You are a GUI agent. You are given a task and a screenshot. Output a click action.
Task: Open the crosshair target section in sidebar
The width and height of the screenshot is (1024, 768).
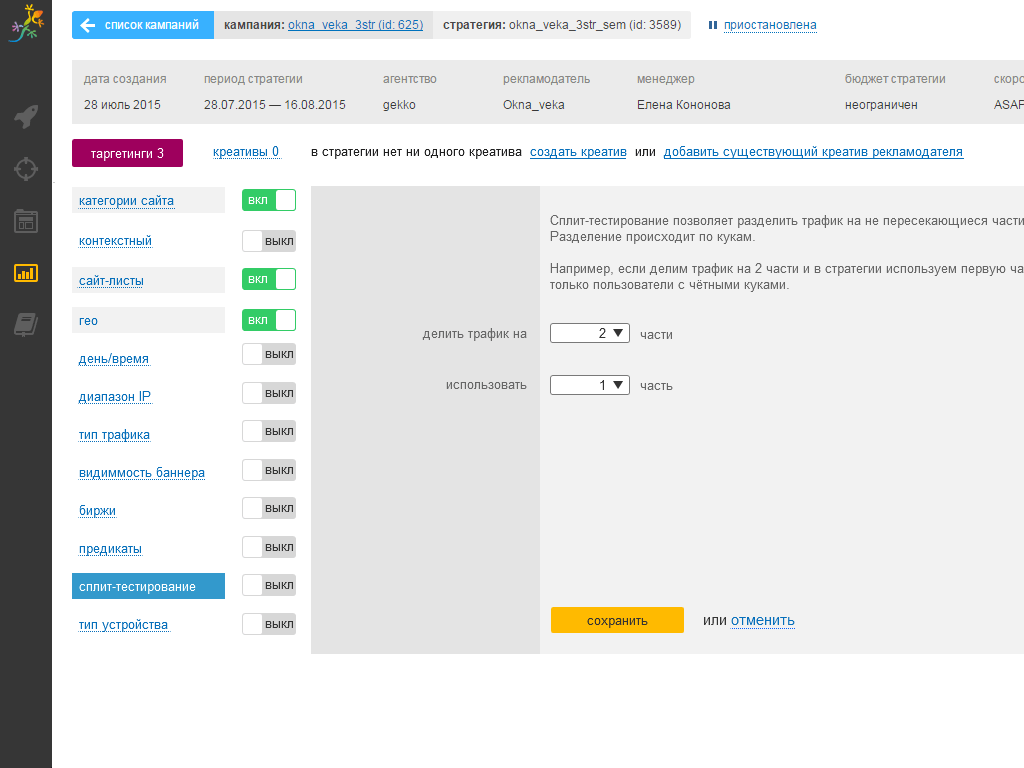point(26,168)
